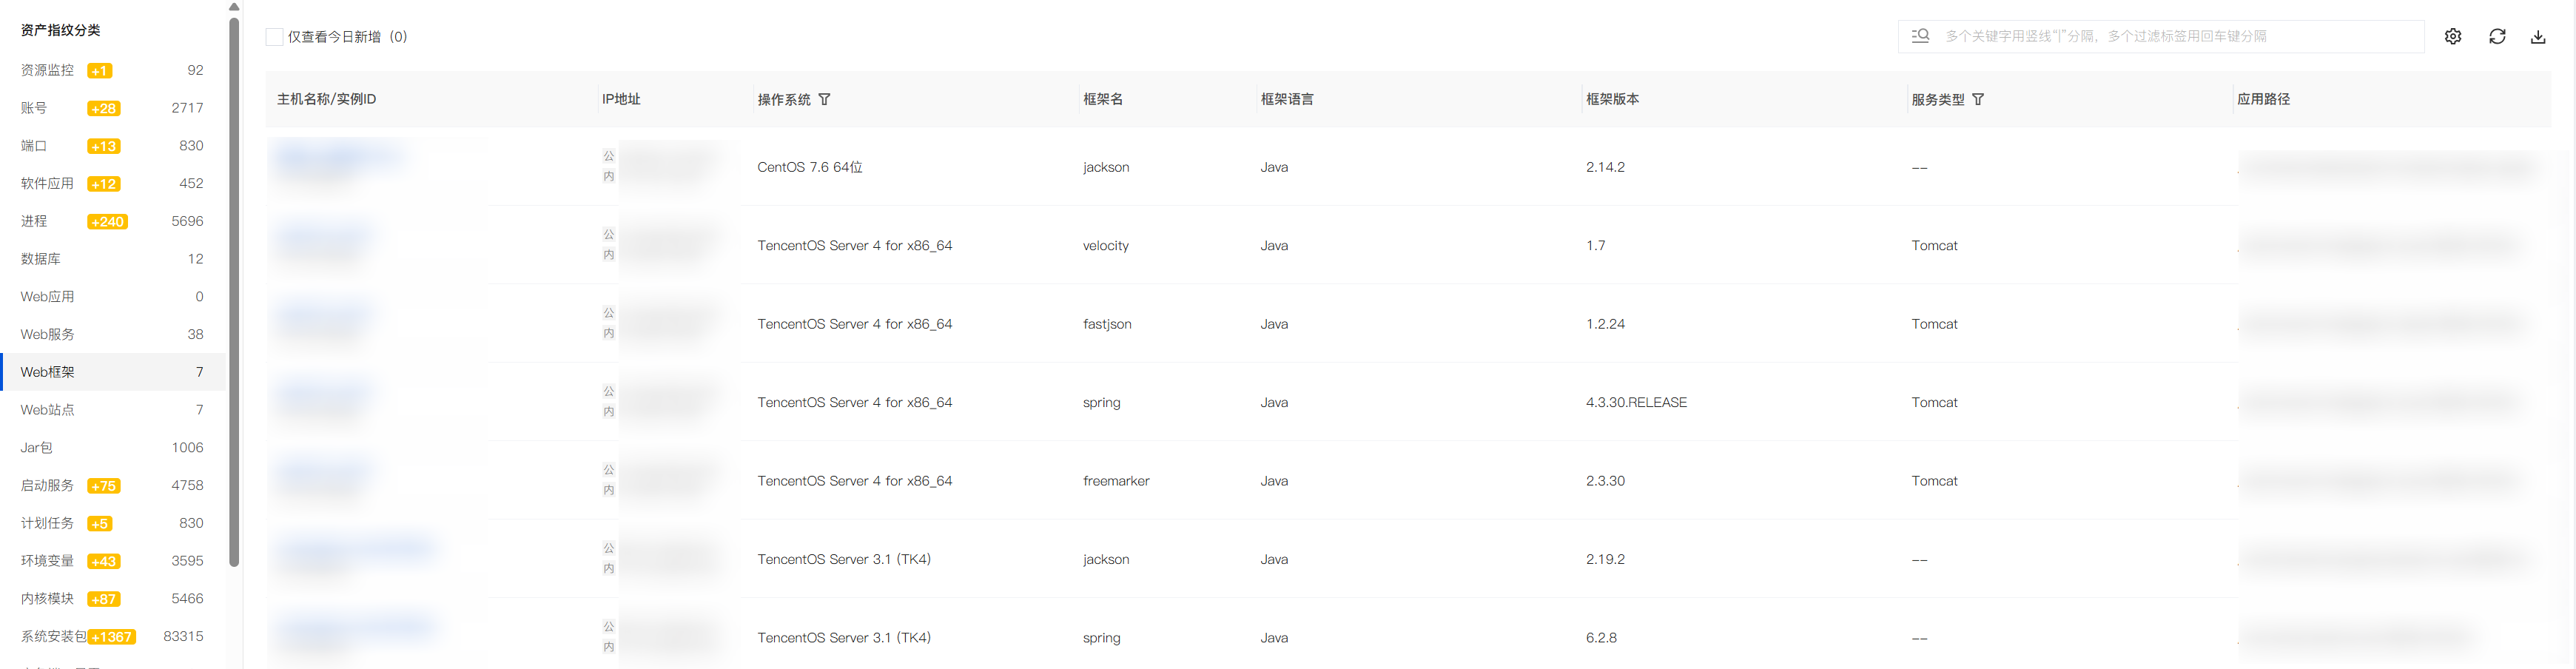Open the table settings gear icon
2576x669 pixels.
tap(2452, 36)
